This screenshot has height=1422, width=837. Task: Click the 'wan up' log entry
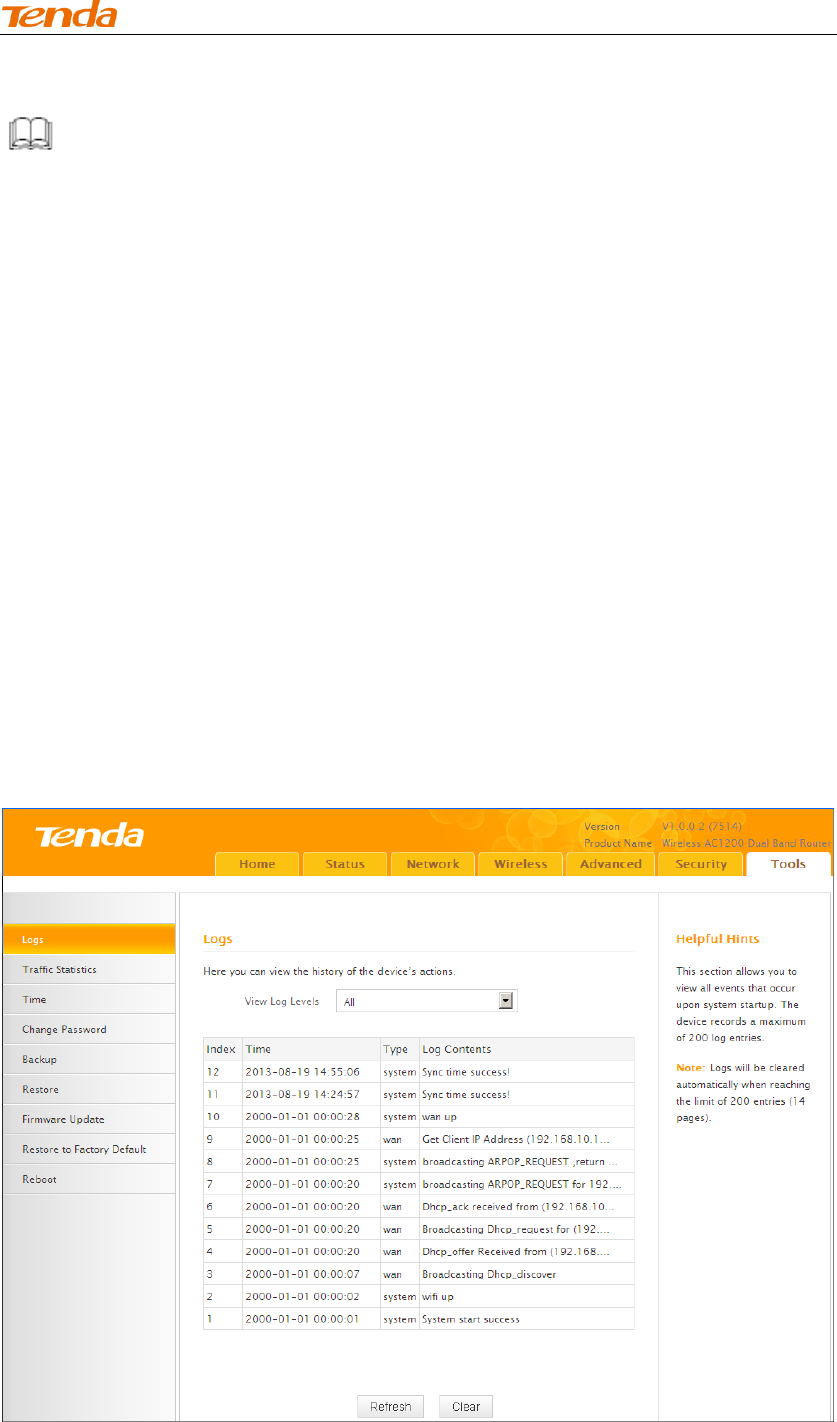coord(419,1119)
